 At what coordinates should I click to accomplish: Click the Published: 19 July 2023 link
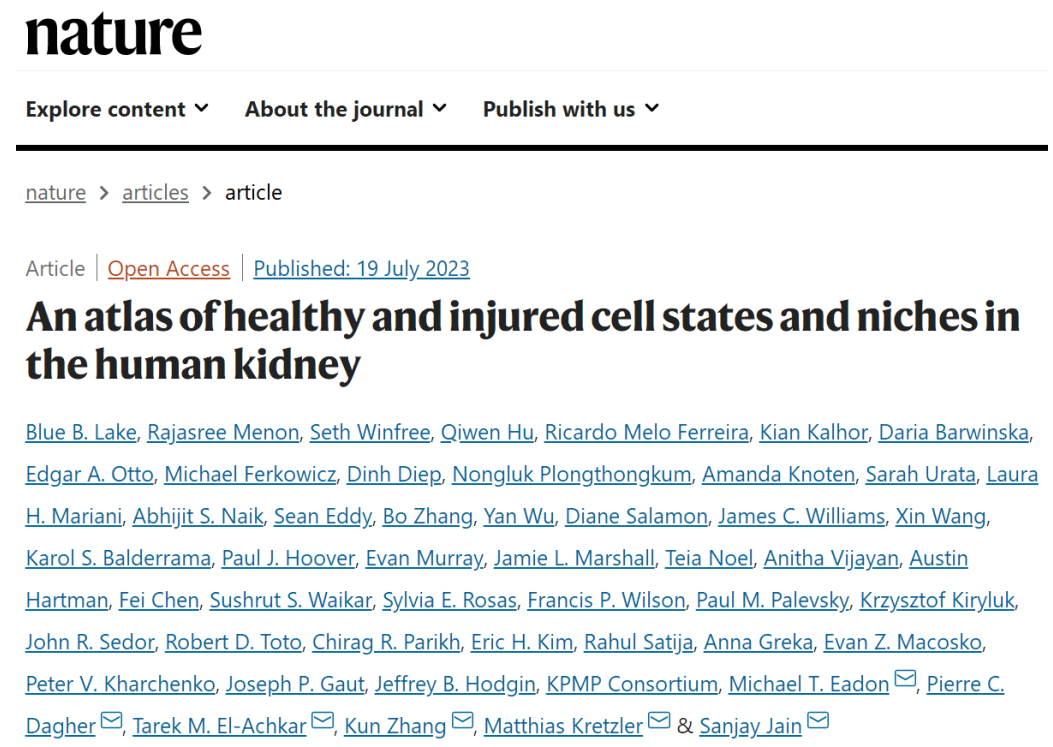(x=361, y=269)
